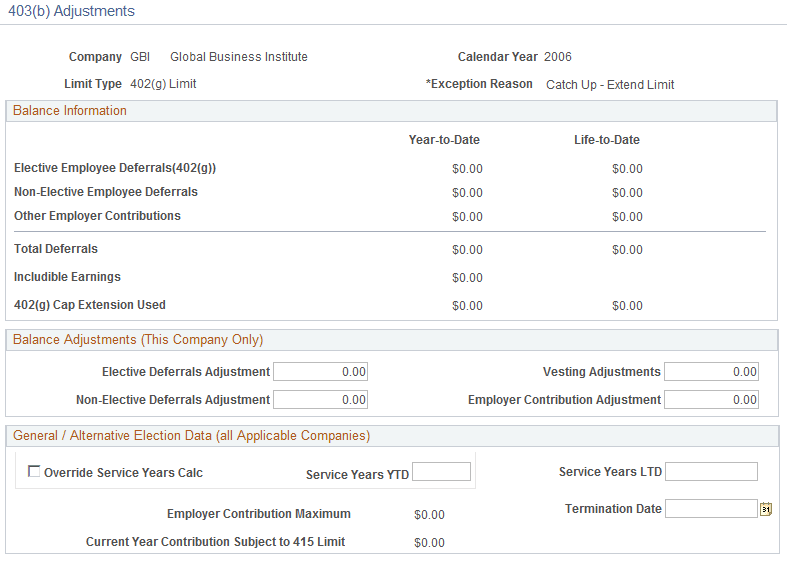Select the Balance Adjustments (This Company Only) header
787x562 pixels.
[x=138, y=340]
